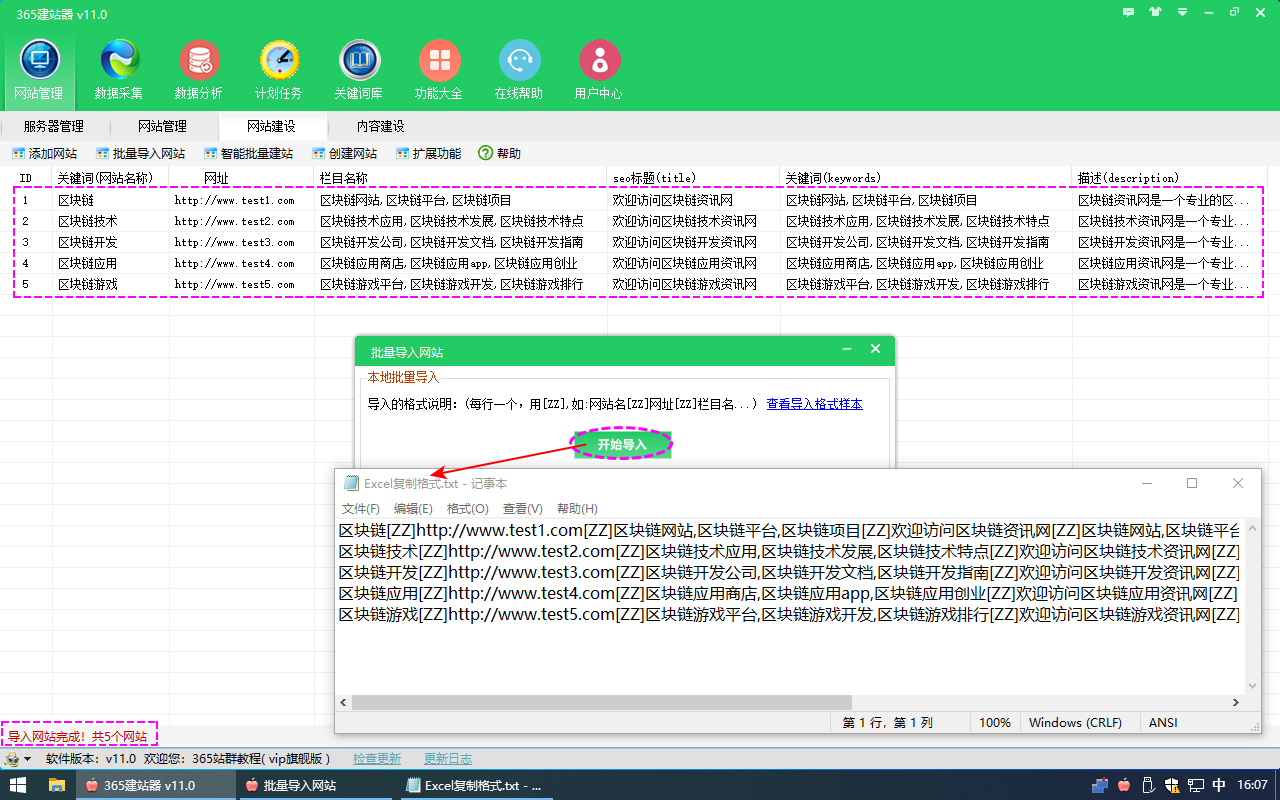The width and height of the screenshot is (1280, 800).
Task: Minimize the 批量导入网站 dialog
Action: pos(846,350)
